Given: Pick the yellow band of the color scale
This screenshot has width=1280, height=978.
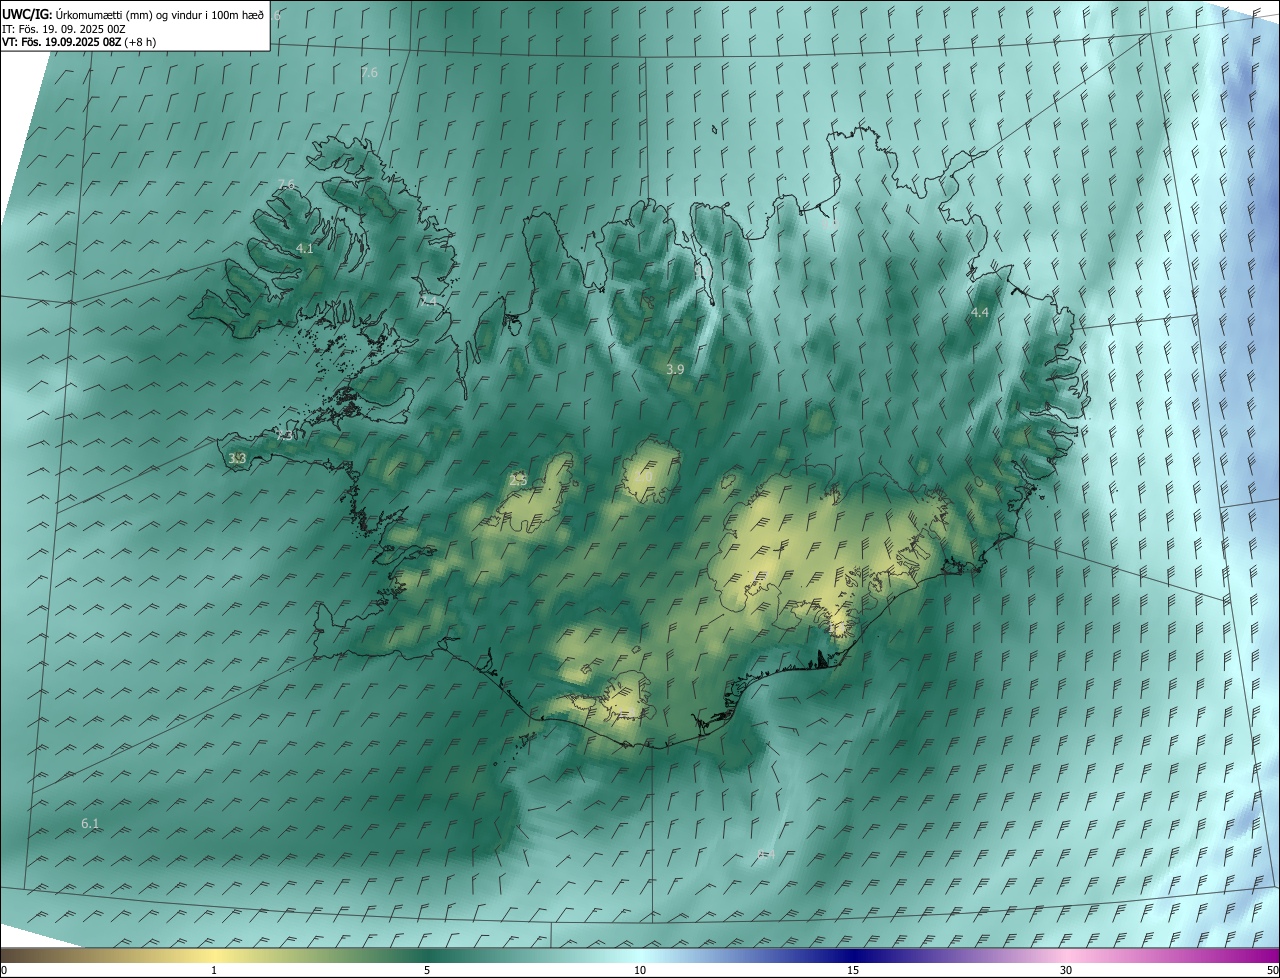Looking at the screenshot, I should click(x=215, y=955).
